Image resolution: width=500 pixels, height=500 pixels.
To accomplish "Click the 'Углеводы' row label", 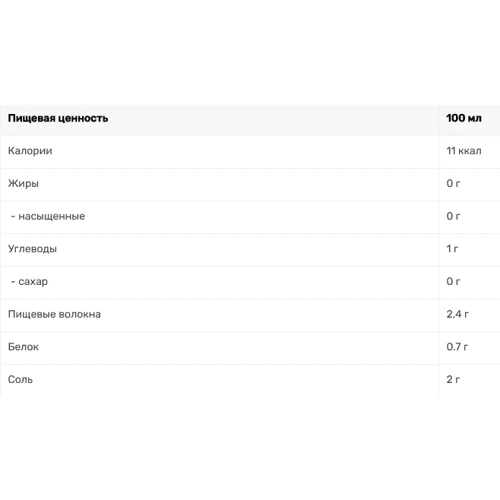I will 32,249.
